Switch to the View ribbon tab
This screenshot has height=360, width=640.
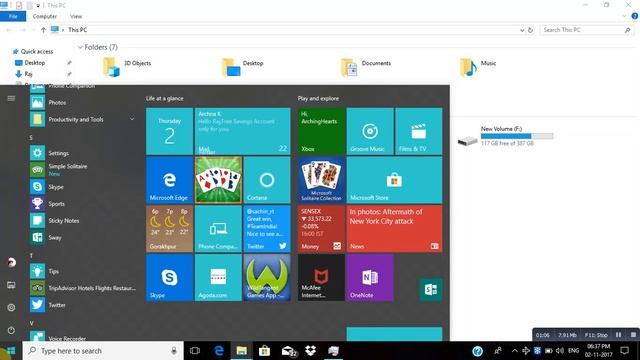76,16
